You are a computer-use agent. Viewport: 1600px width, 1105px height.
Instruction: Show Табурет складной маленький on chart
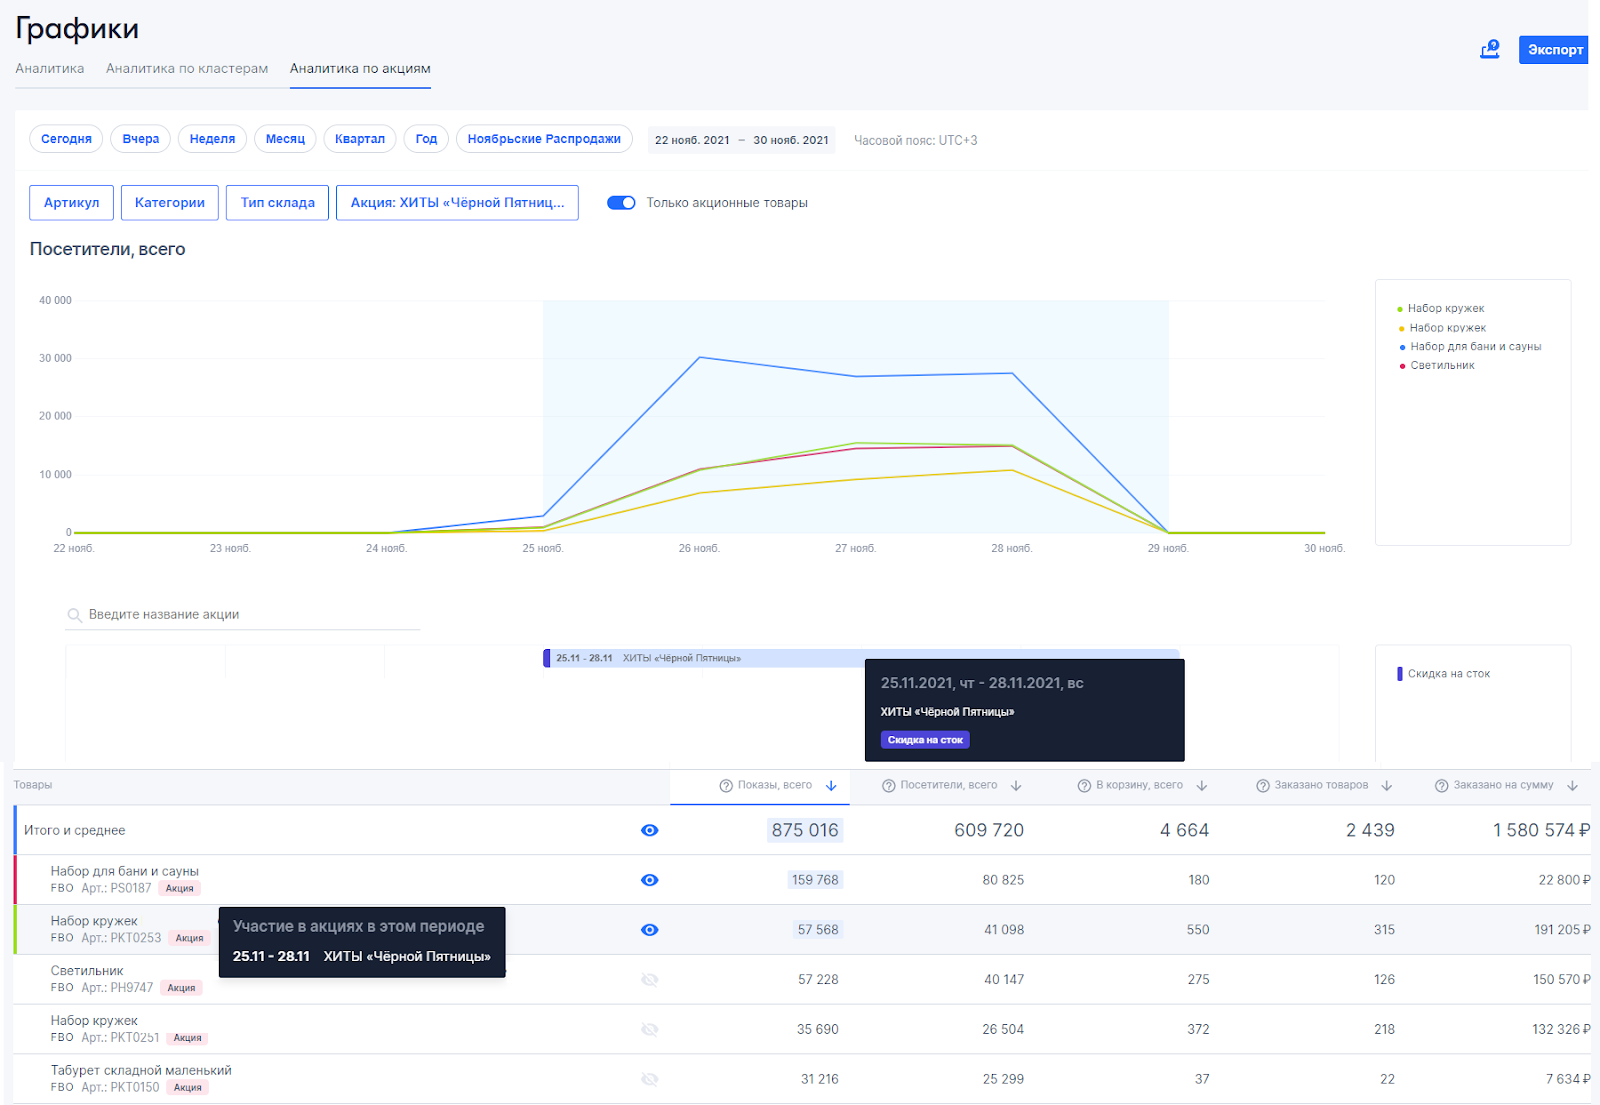tap(649, 1079)
